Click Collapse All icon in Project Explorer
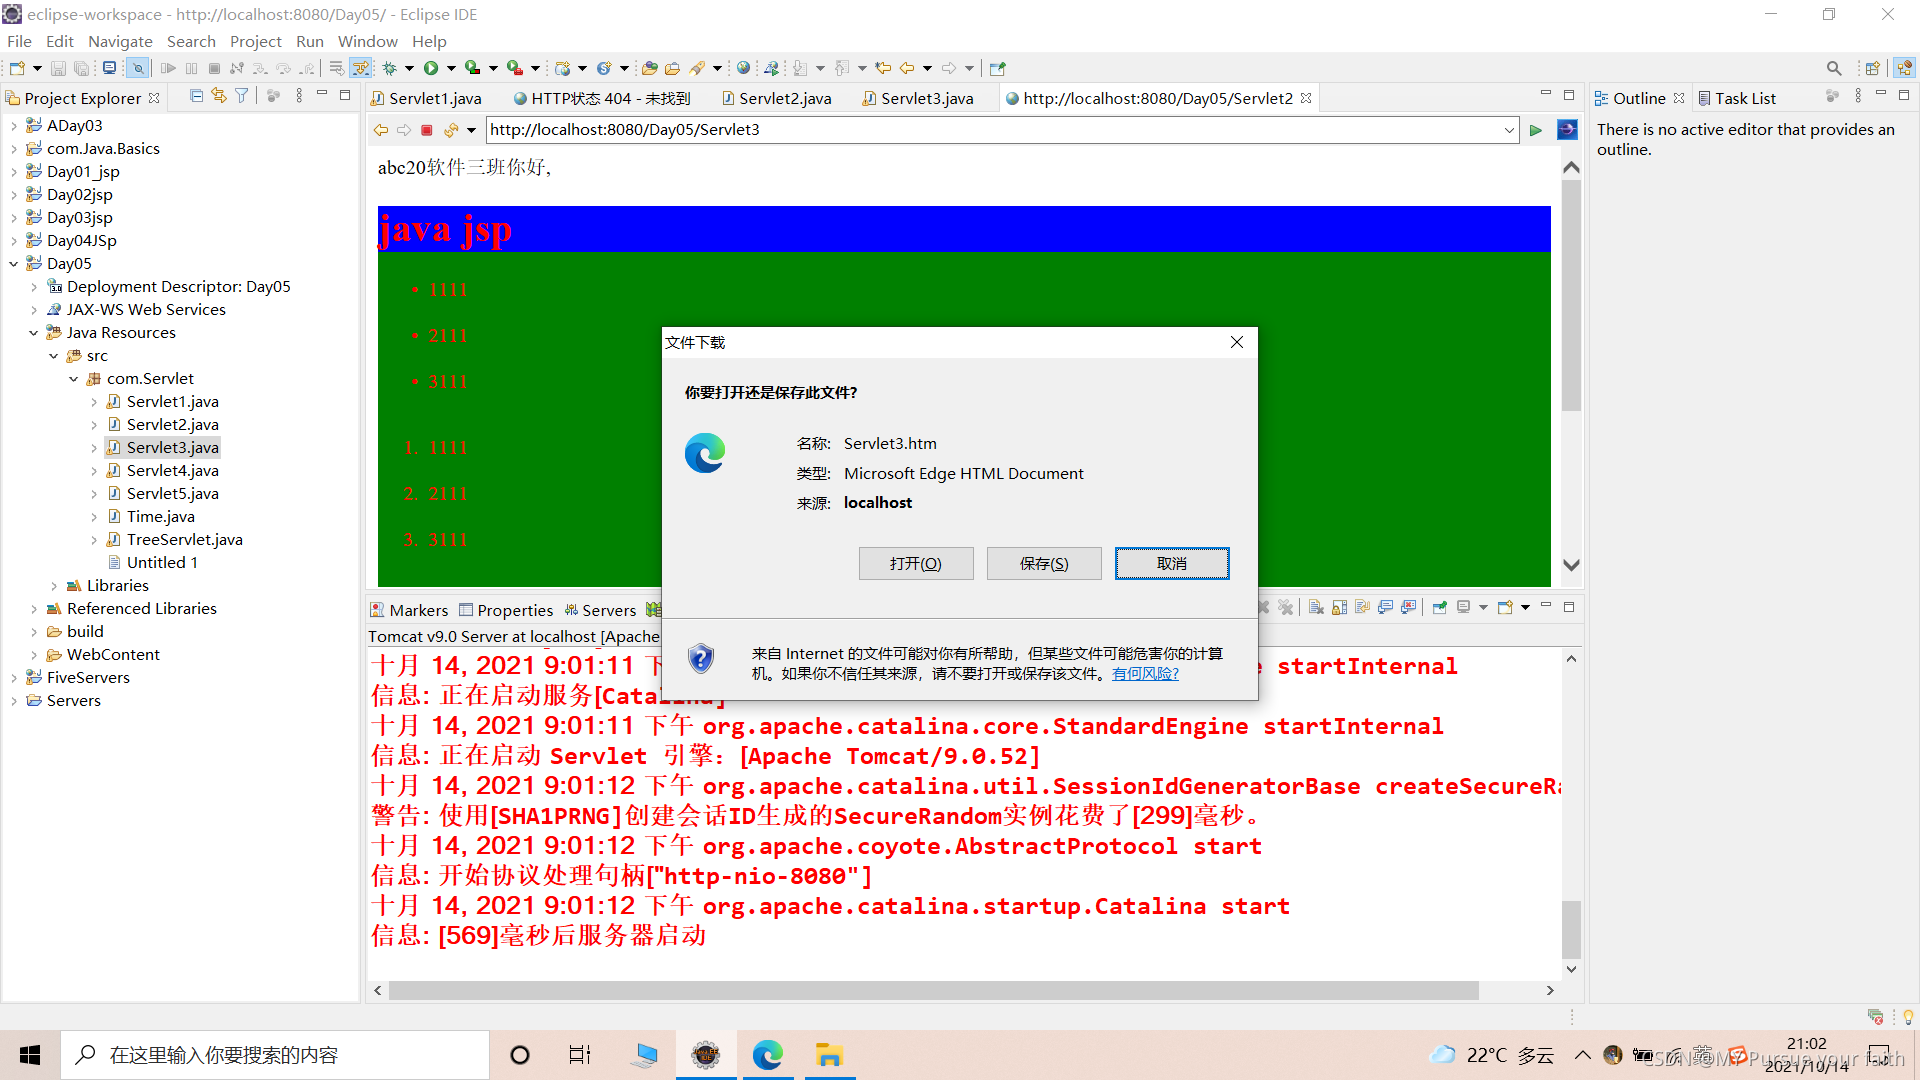The height and width of the screenshot is (1080, 1920). point(196,96)
